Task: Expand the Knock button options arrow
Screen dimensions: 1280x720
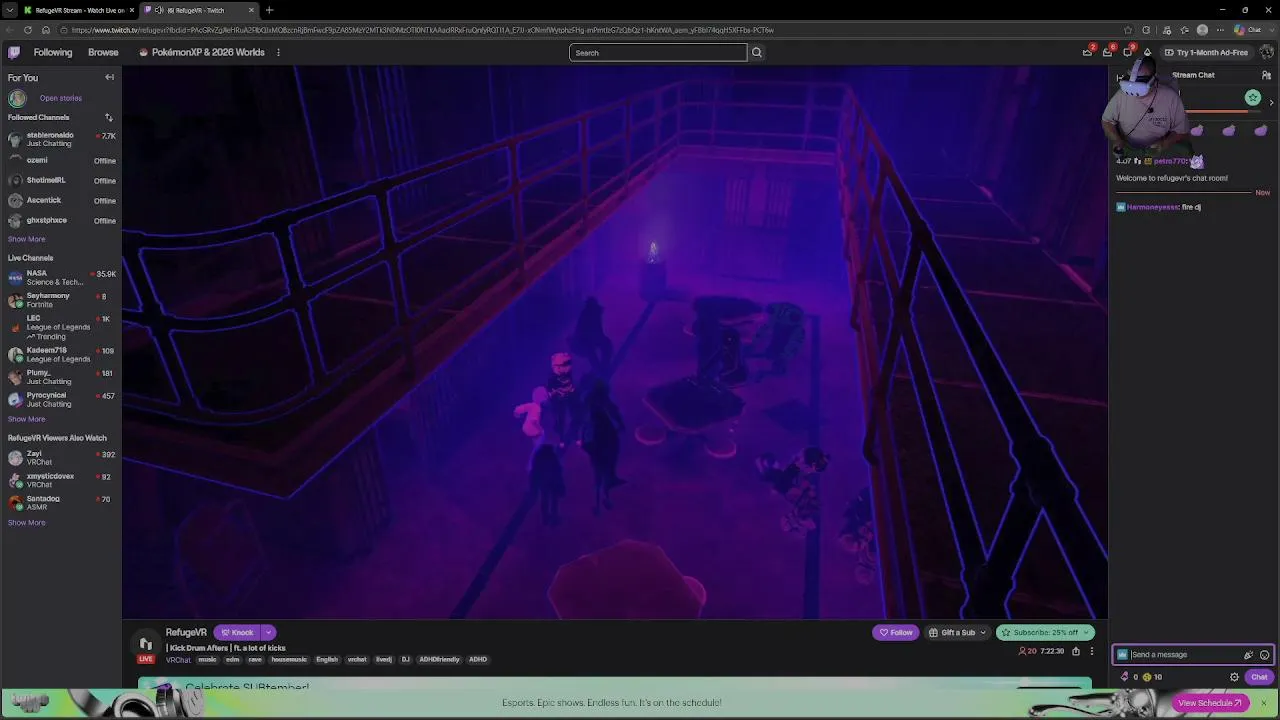Action: [x=268, y=633]
